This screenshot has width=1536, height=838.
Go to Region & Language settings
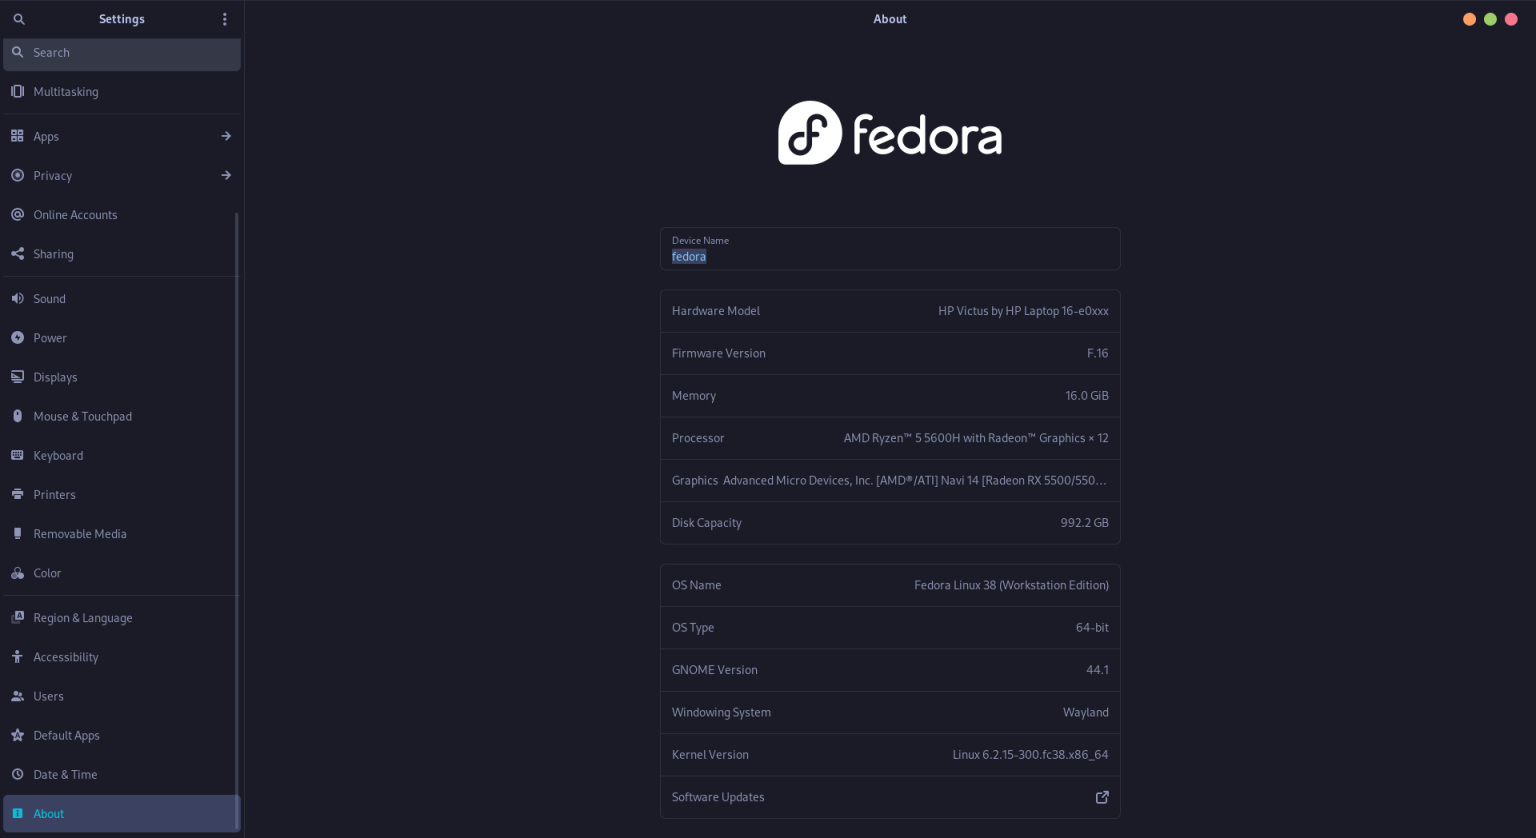click(x=83, y=618)
